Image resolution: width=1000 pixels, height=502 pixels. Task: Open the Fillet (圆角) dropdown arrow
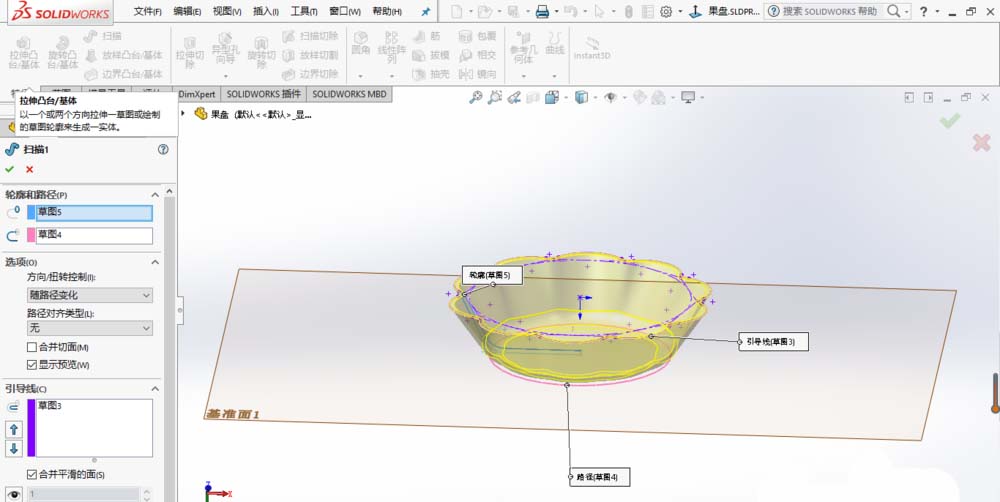tap(361, 76)
